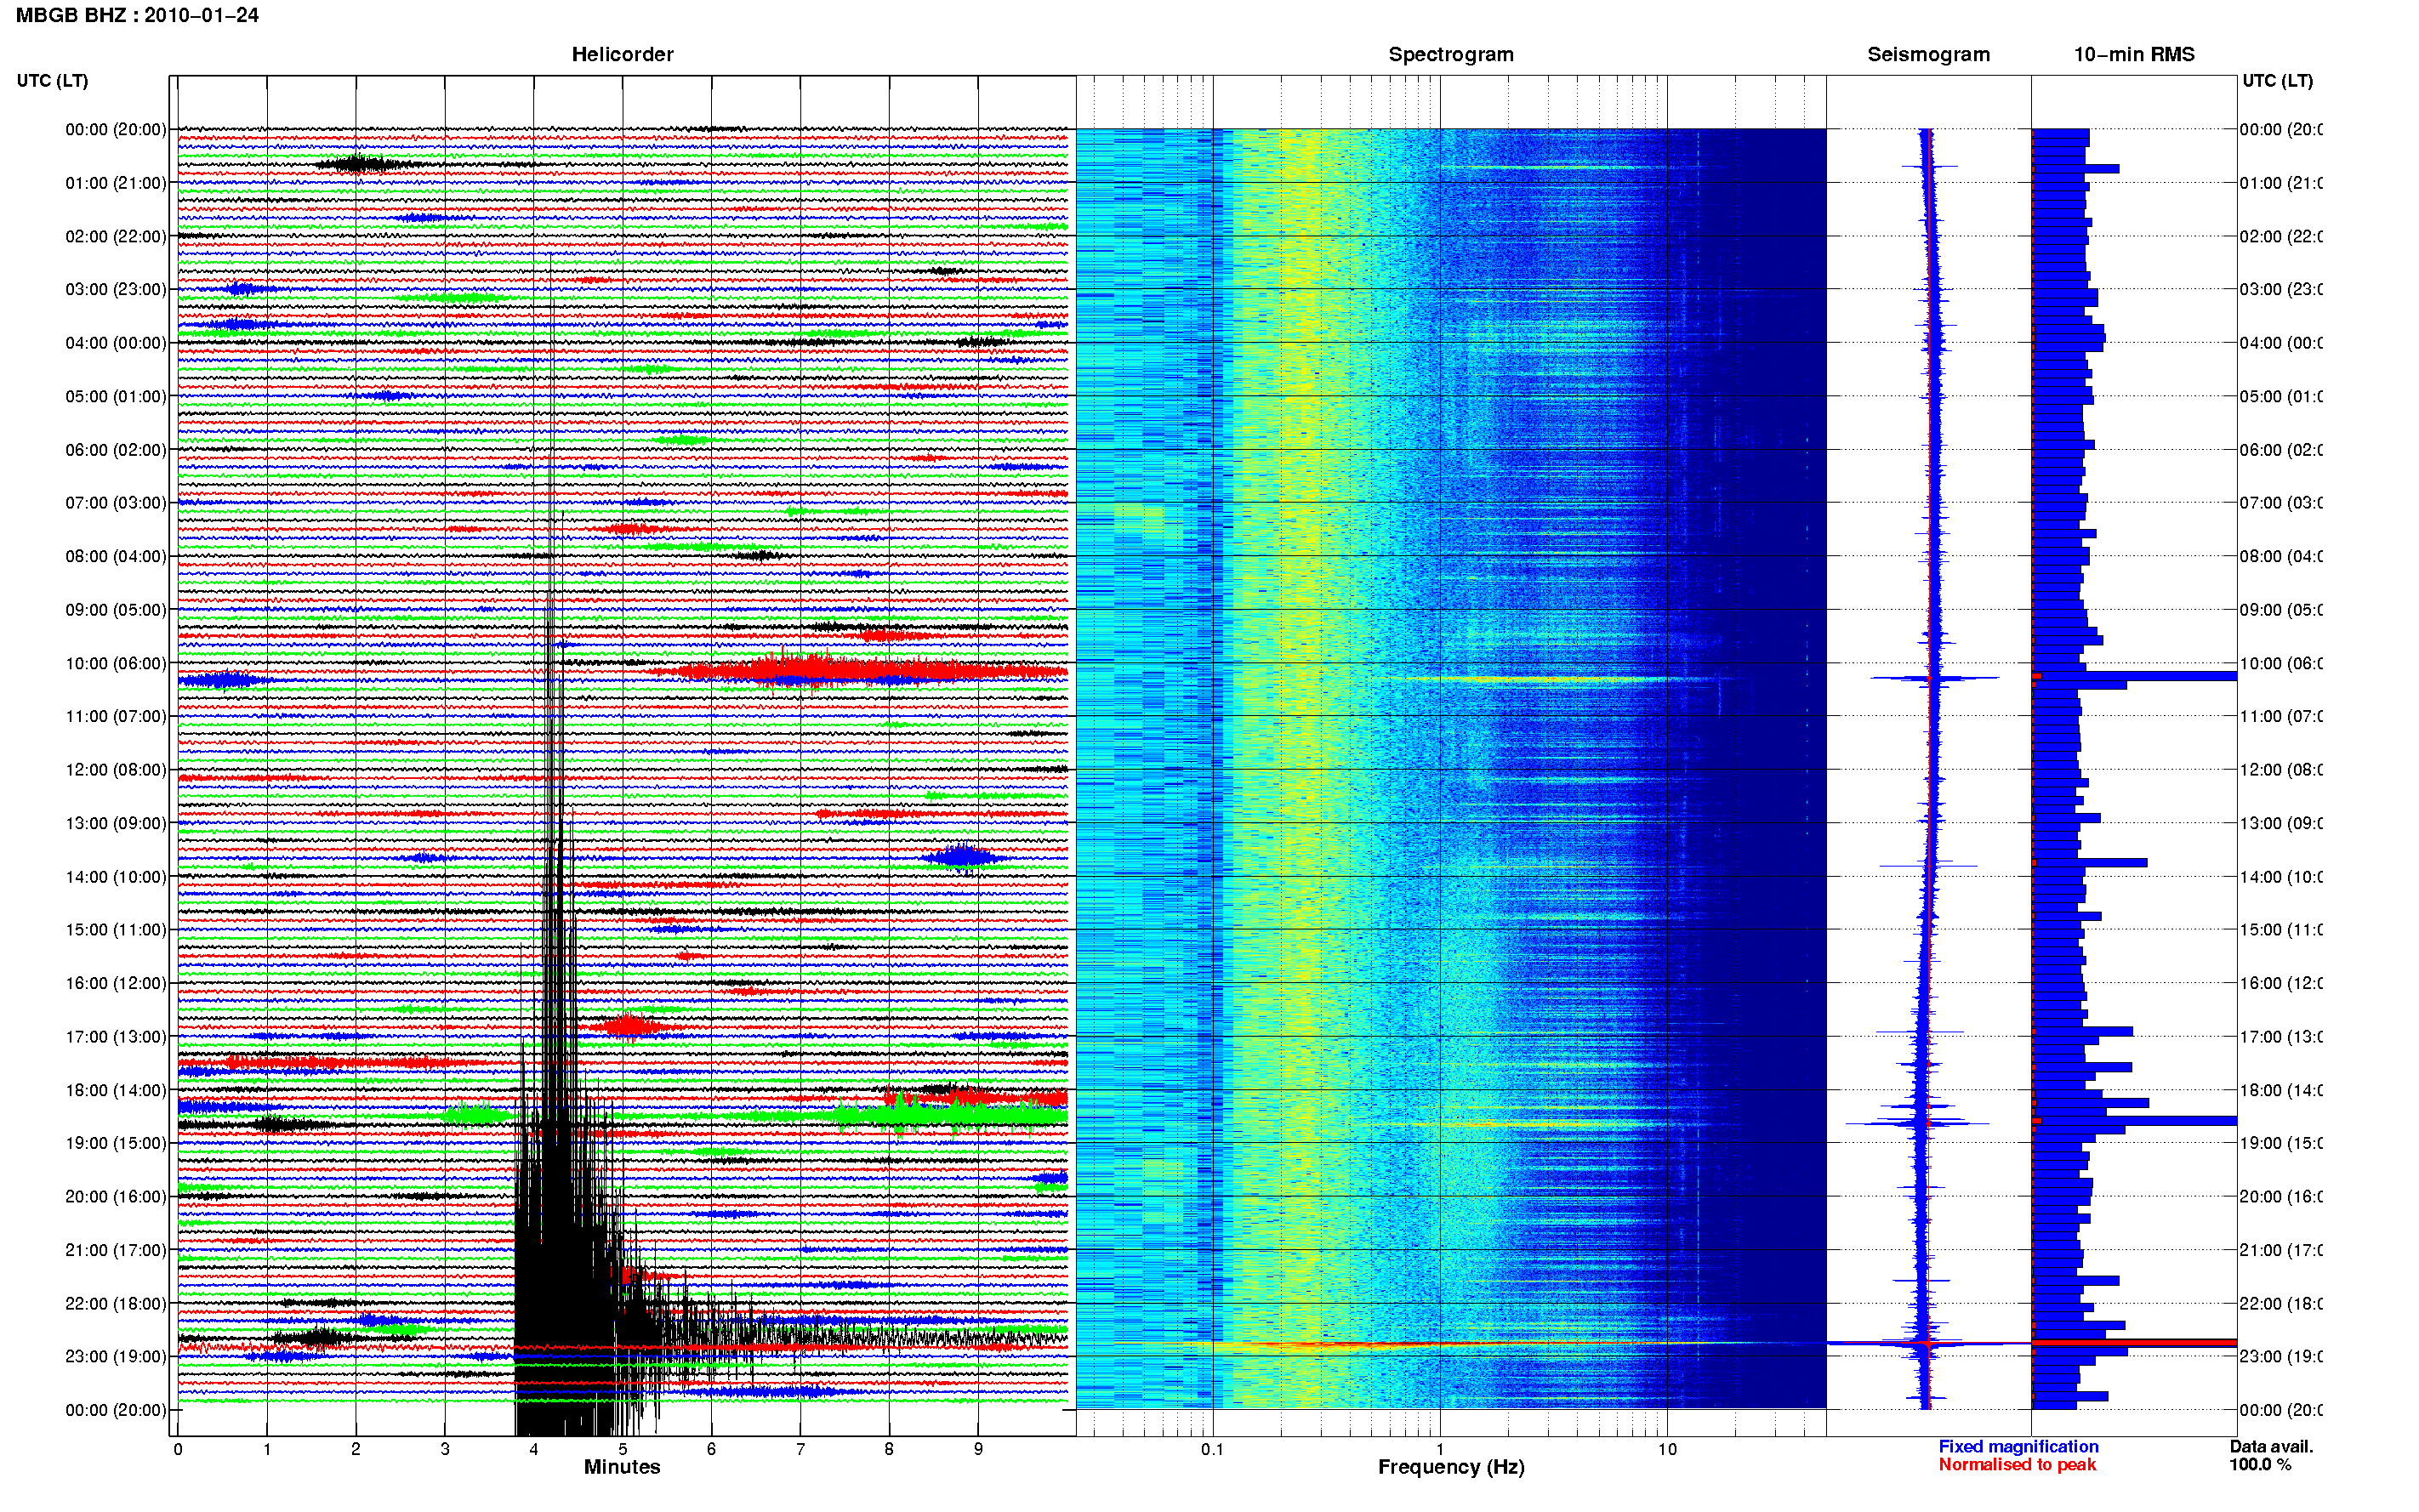Click the left 21:00 (17:00) time label
Image resolution: width=2419 pixels, height=1512 pixels.
pyautogui.click(x=116, y=1250)
